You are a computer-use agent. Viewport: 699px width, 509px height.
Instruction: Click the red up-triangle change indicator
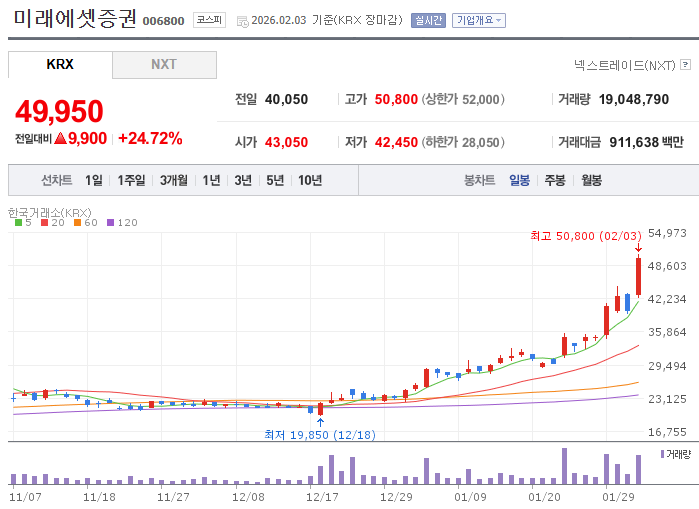[61, 139]
